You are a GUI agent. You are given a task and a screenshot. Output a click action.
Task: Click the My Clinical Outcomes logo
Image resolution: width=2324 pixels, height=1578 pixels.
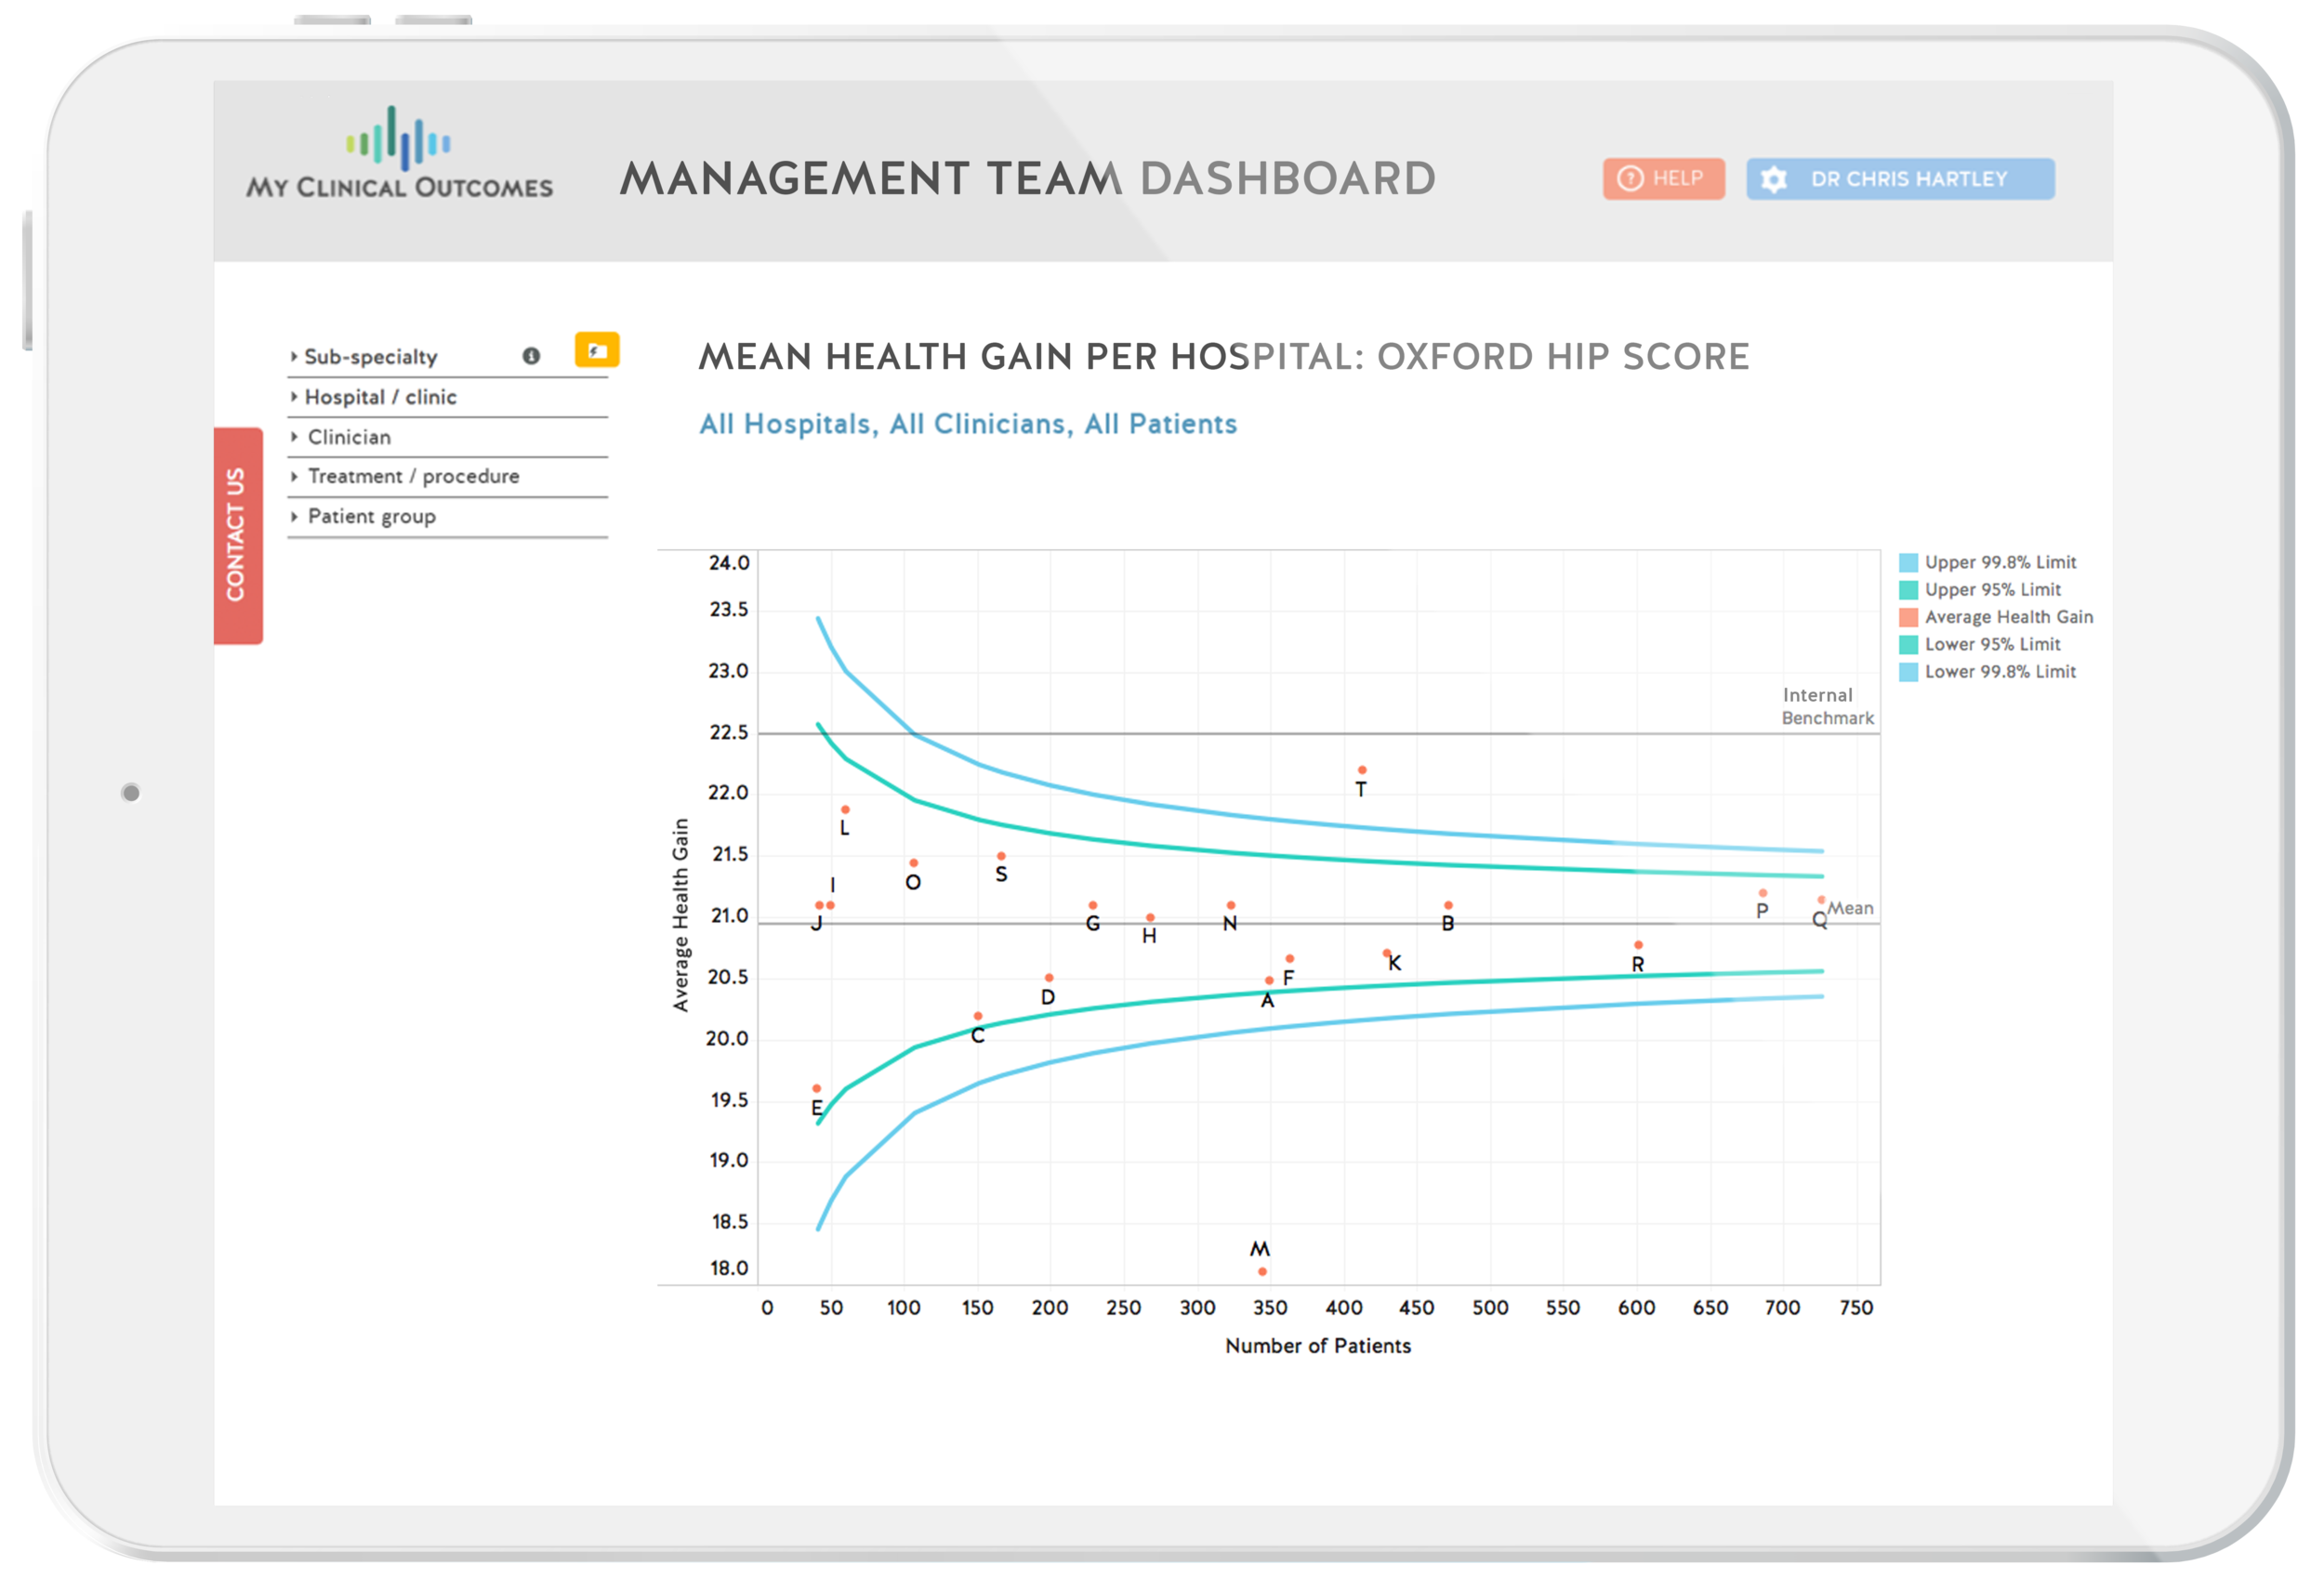point(399,154)
